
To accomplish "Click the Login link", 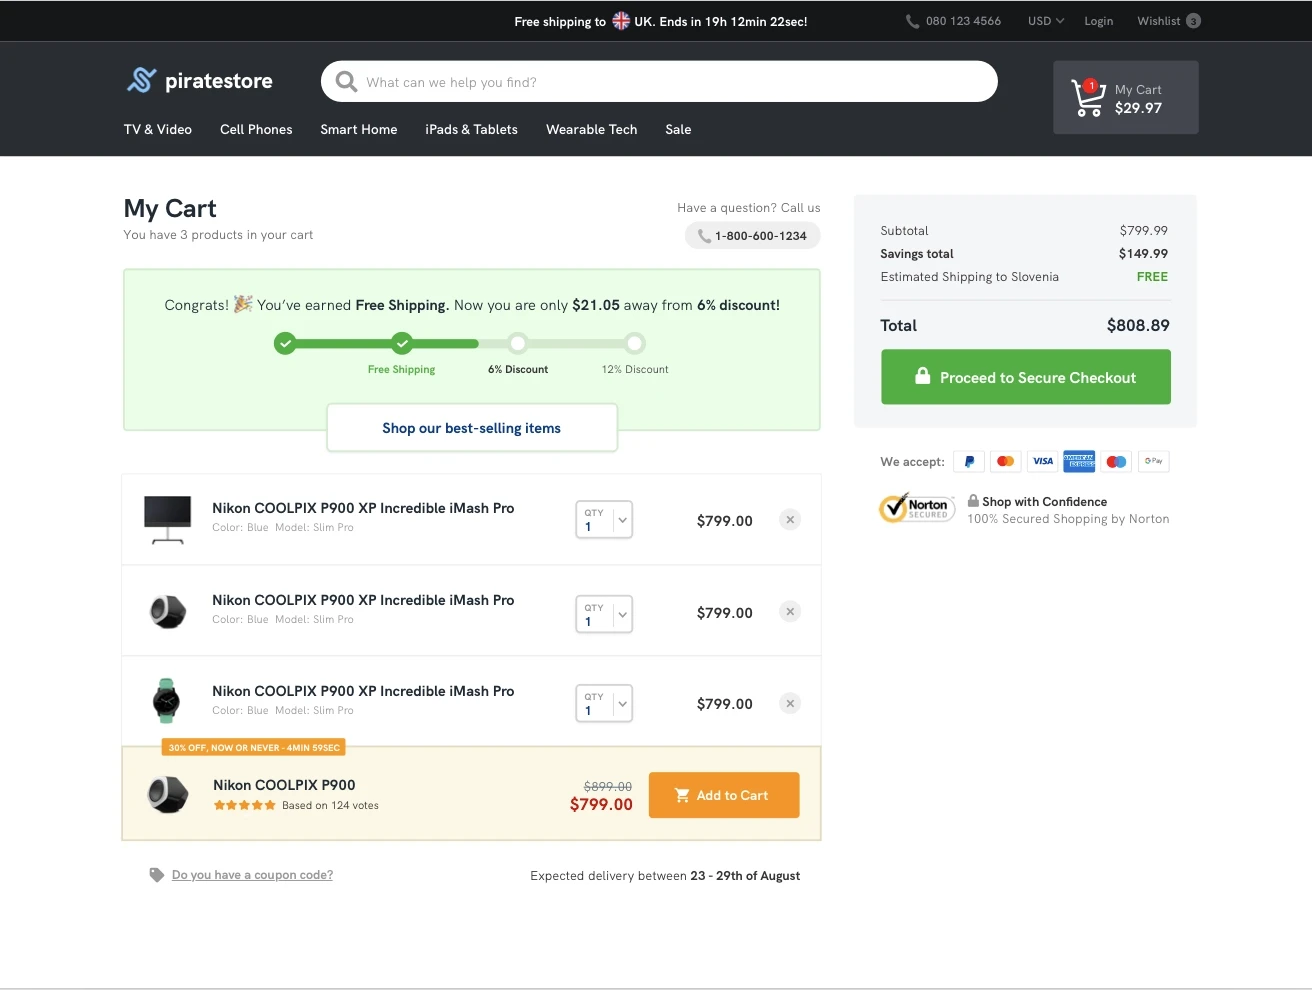I will click(x=1099, y=21).
